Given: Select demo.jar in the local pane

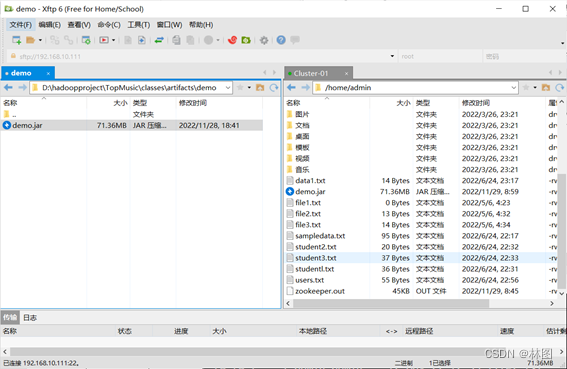Looking at the screenshot, I should 132,125.
